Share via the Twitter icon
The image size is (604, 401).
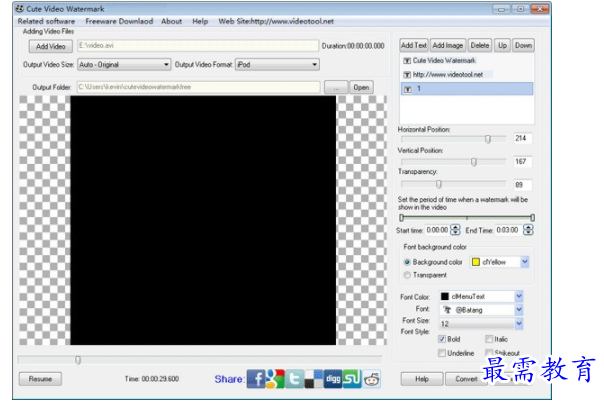[x=294, y=379]
